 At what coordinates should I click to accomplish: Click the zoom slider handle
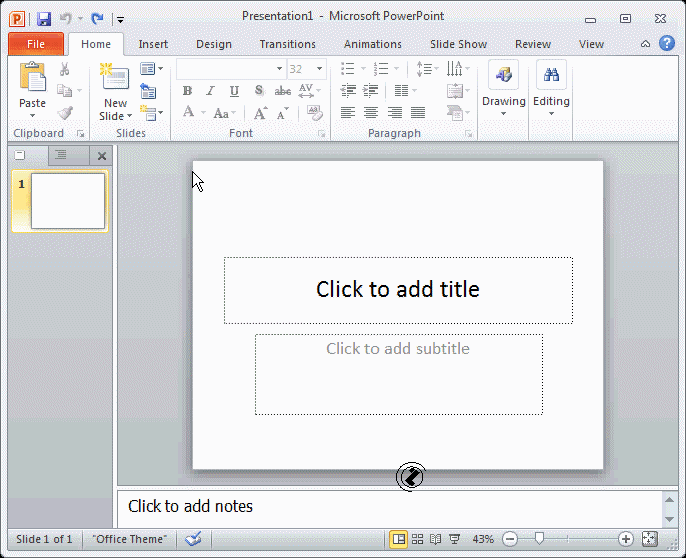pyautogui.click(x=539, y=539)
